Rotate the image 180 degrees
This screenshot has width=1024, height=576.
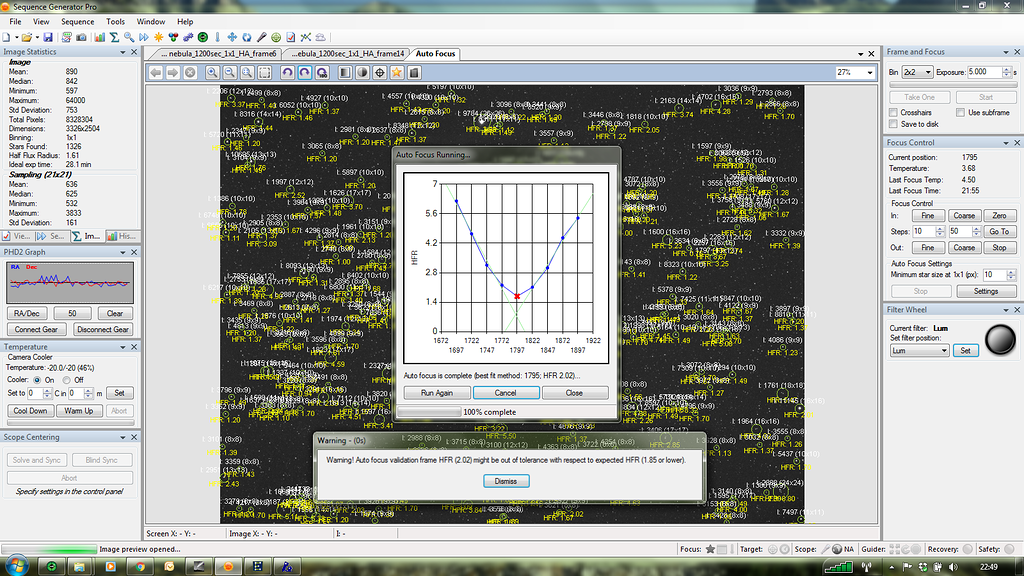click(x=322, y=72)
